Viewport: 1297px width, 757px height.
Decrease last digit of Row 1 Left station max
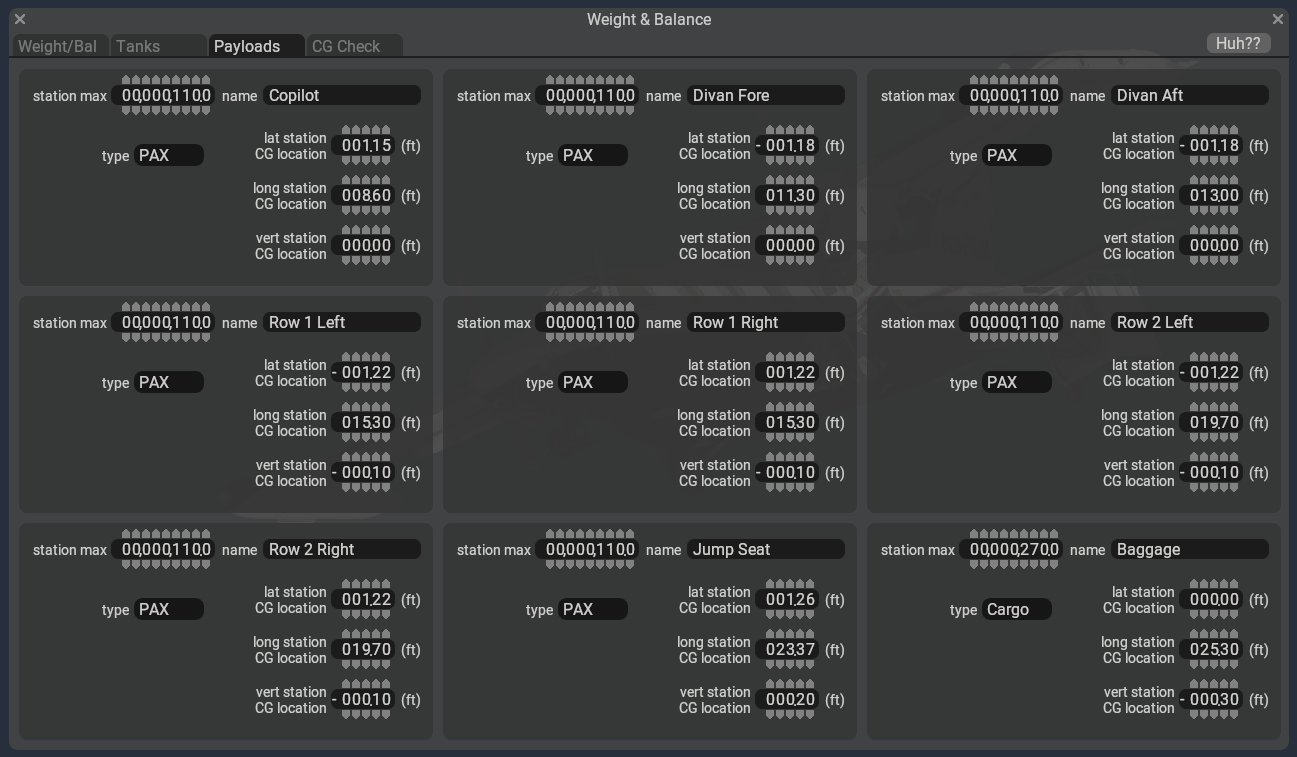click(x=206, y=338)
